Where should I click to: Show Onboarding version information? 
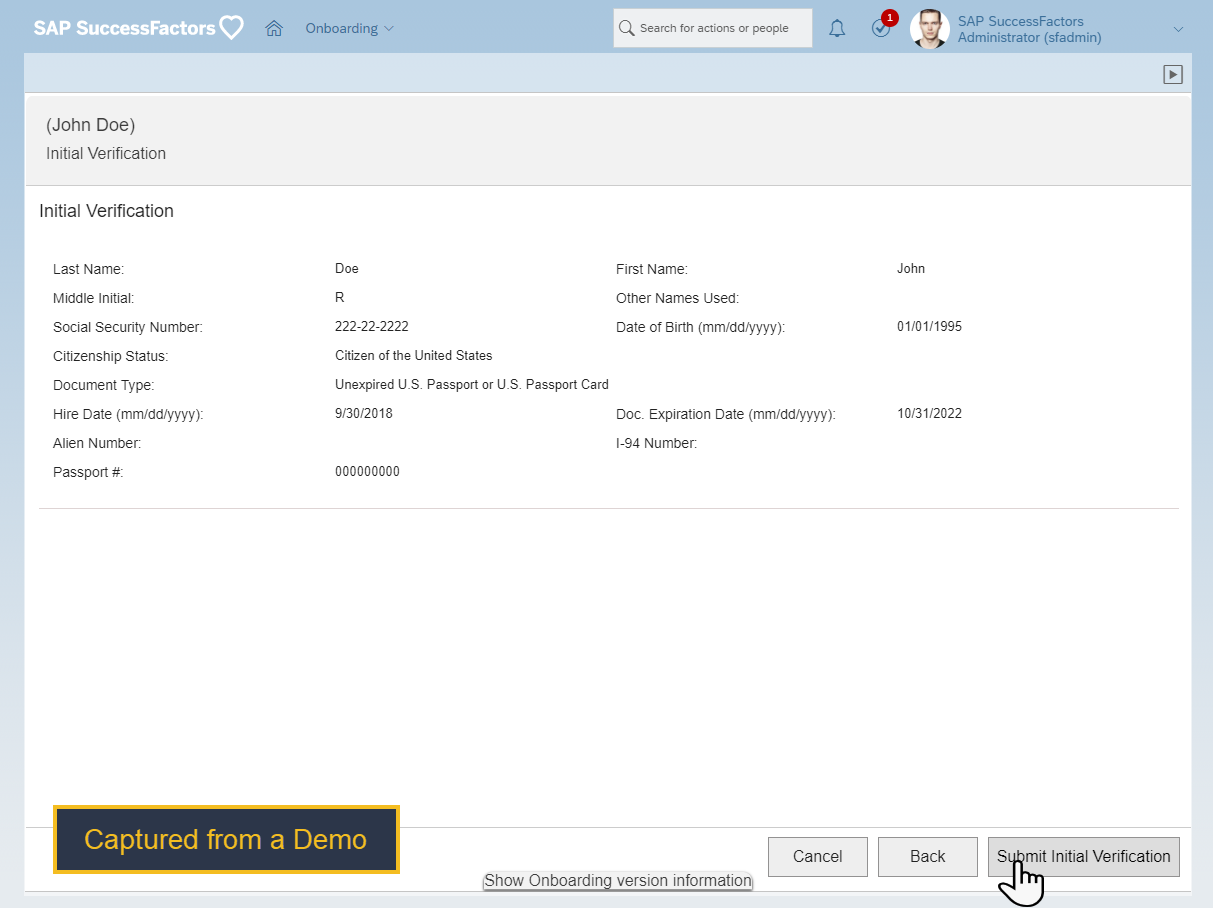point(618,880)
